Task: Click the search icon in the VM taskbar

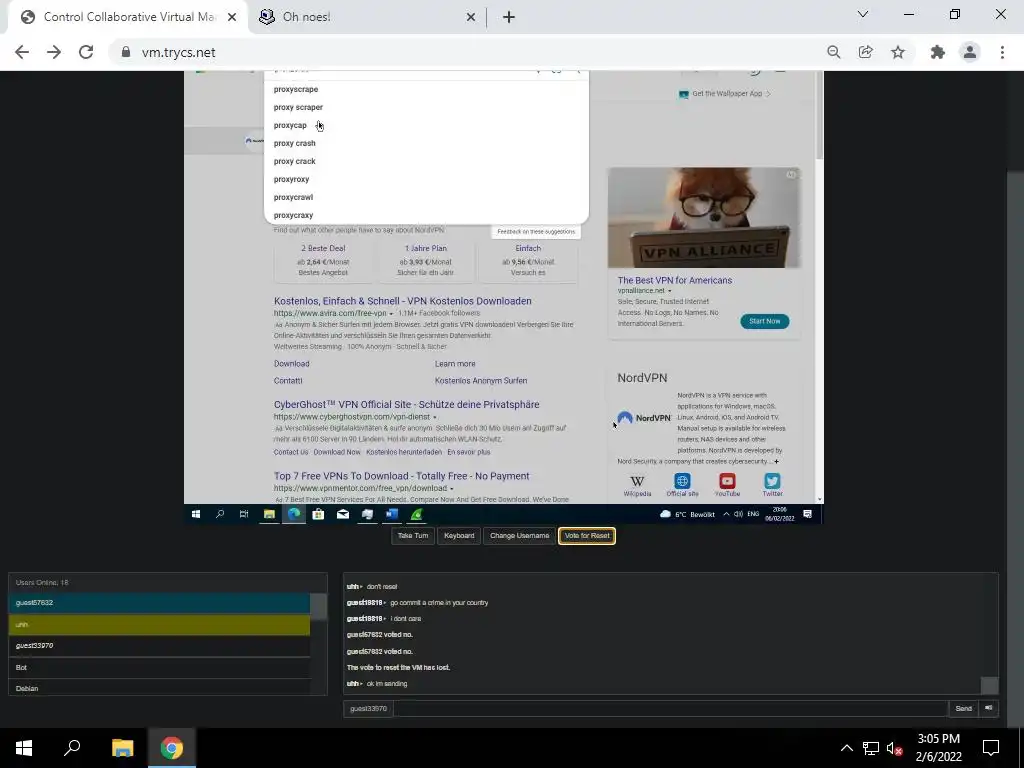Action: 220,514
